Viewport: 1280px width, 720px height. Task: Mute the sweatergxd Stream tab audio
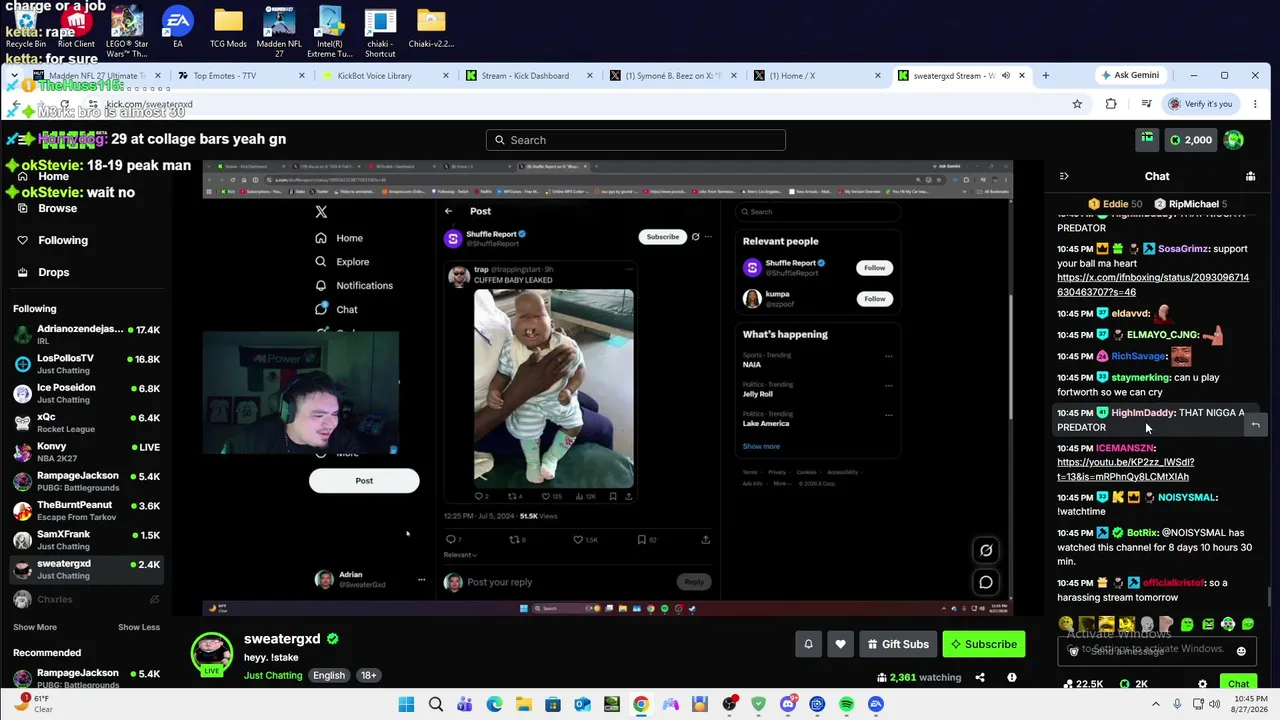(x=1006, y=75)
